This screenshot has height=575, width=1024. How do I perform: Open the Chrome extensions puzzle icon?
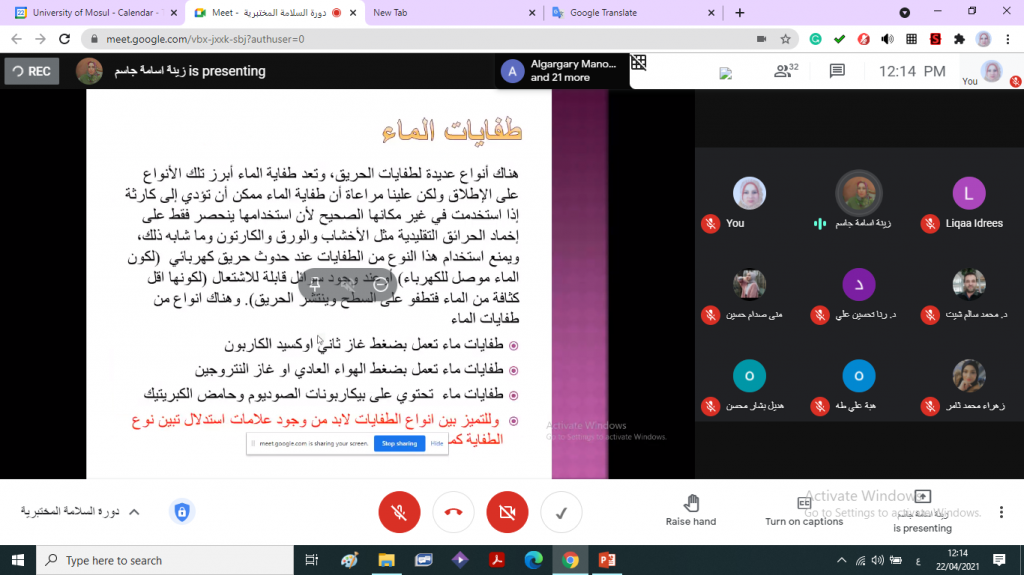960,39
